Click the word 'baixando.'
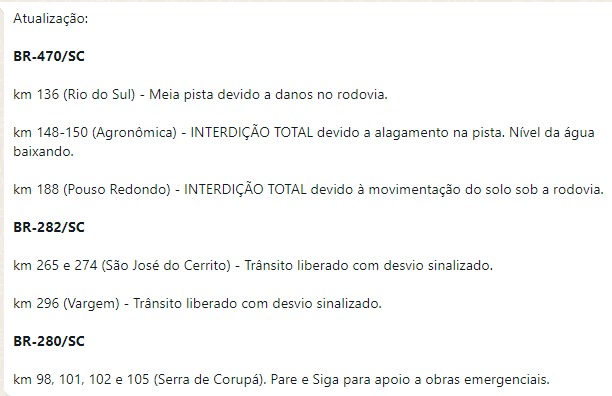 [x=43, y=151]
